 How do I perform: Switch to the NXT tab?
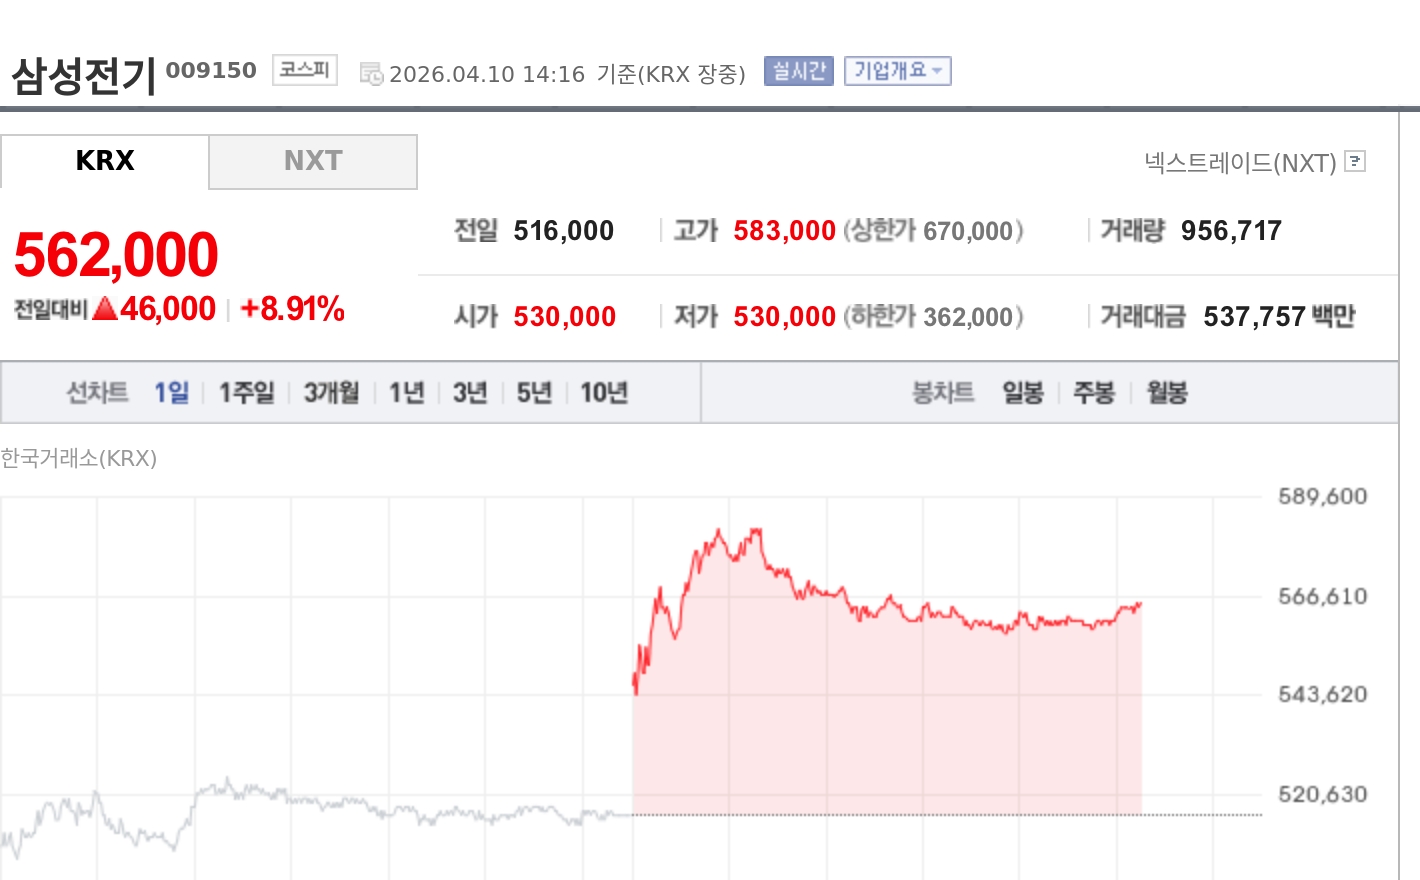point(312,161)
